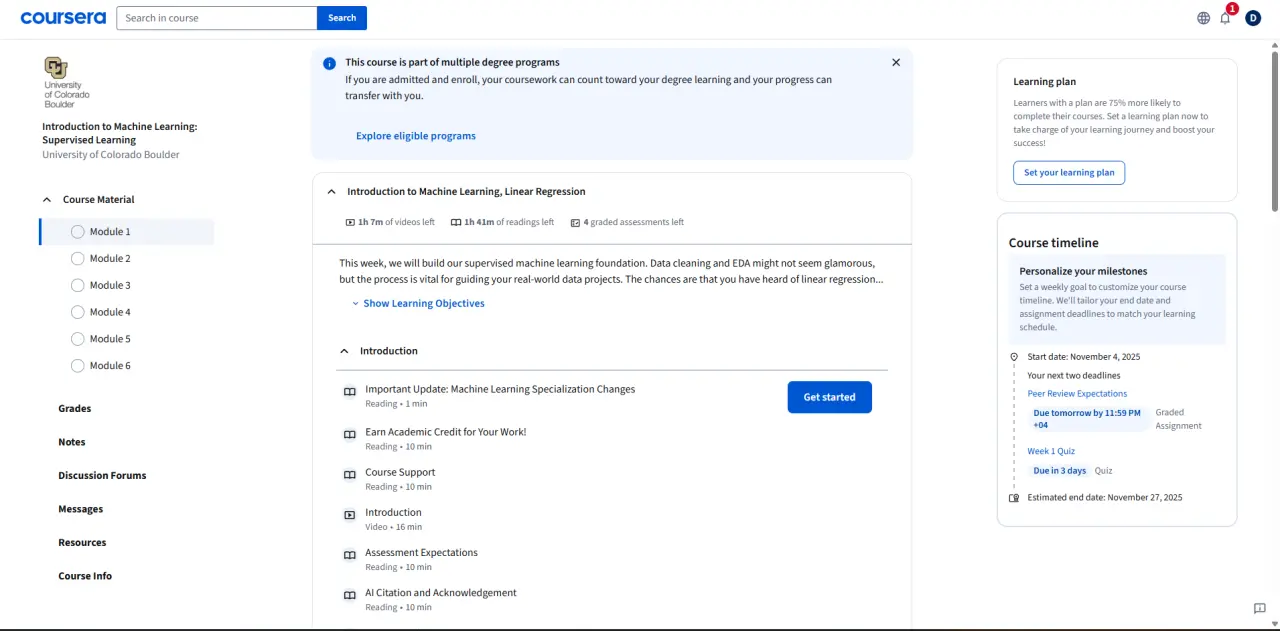1280x631 pixels.
Task: Click the estimated end date certificate icon
Action: [1014, 497]
